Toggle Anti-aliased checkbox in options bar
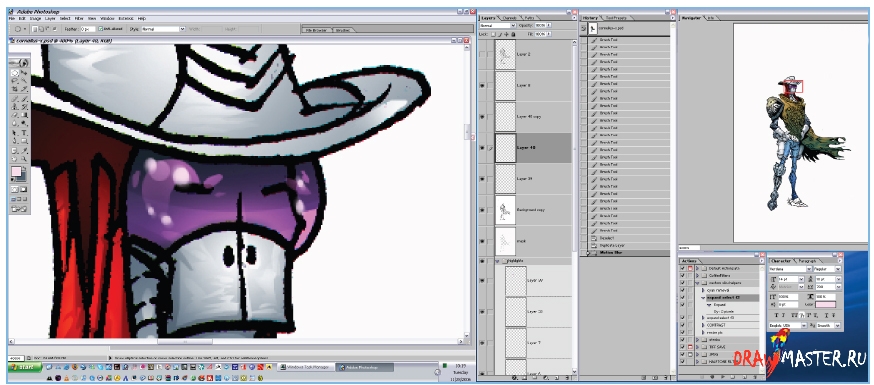 click(100, 29)
